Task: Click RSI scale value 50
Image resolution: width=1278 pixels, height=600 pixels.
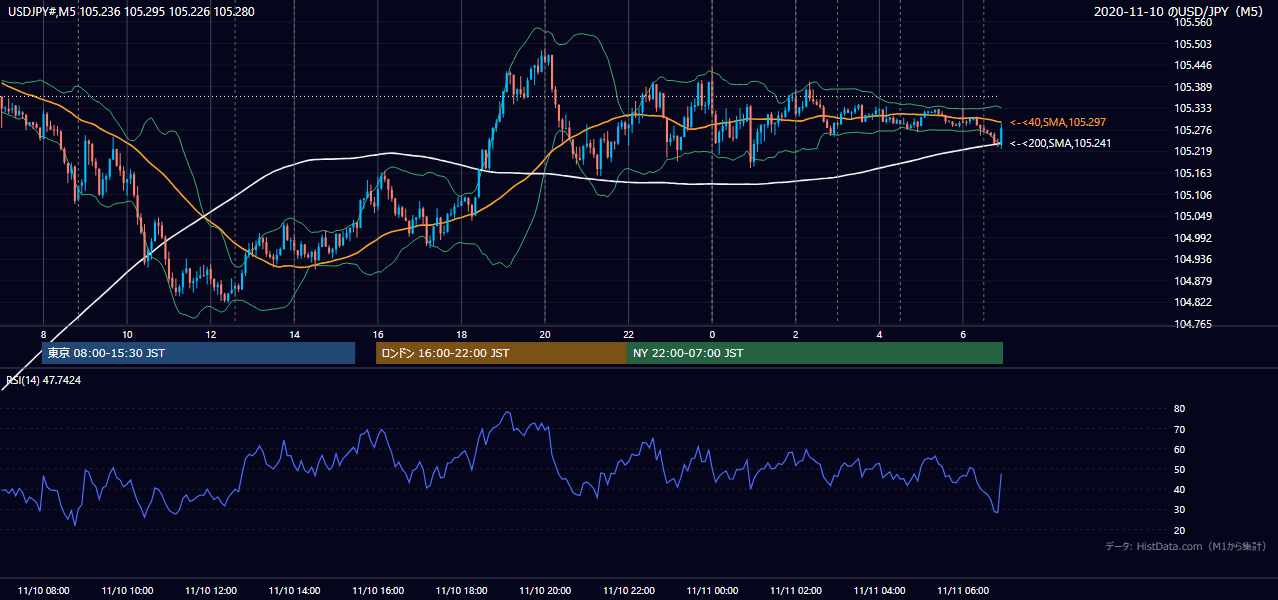Action: point(1179,470)
